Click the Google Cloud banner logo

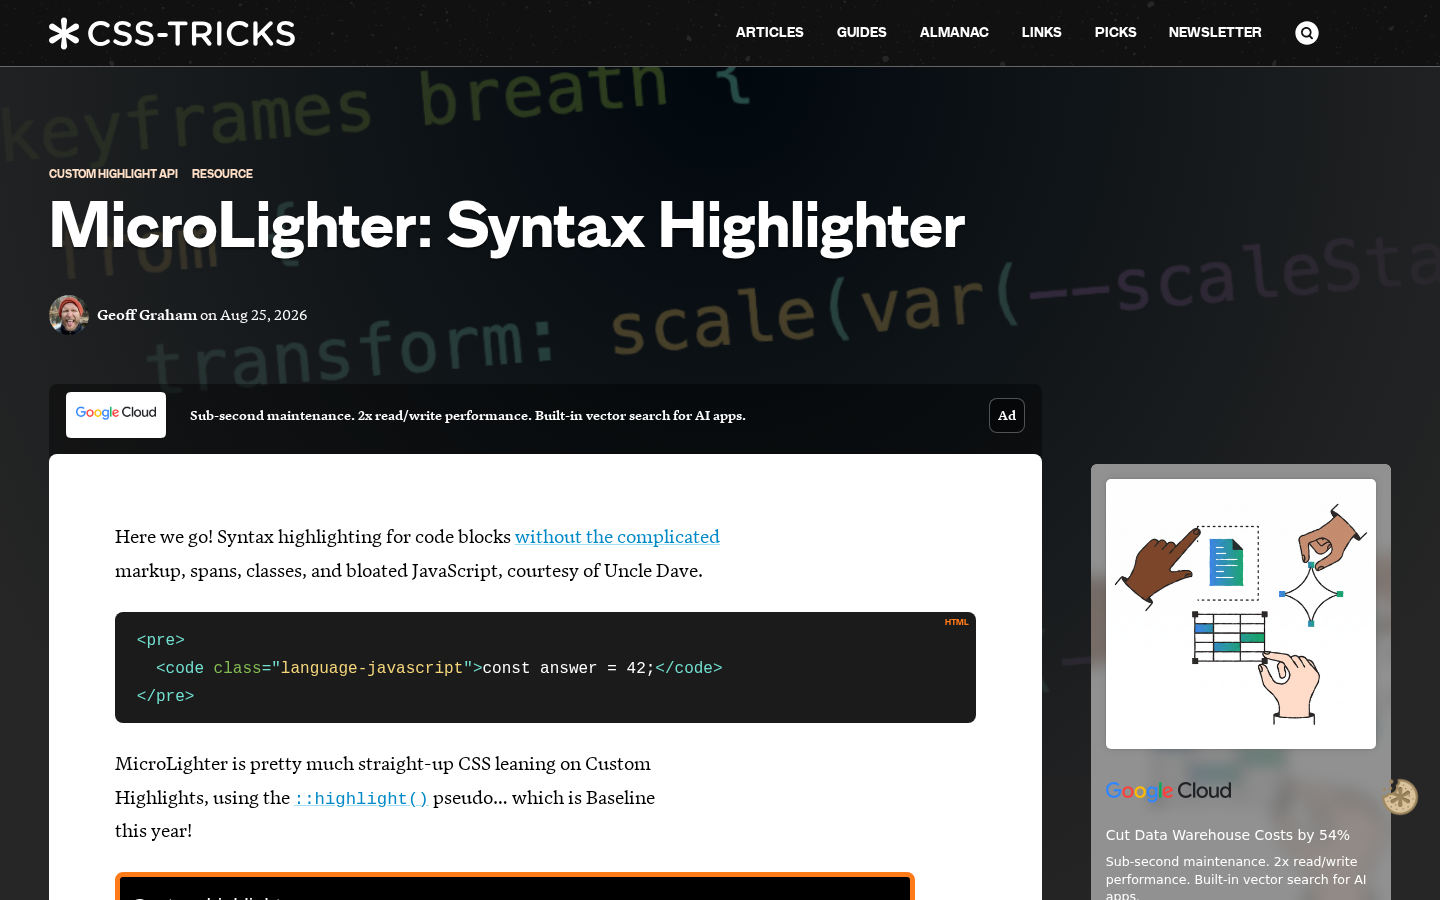point(116,415)
